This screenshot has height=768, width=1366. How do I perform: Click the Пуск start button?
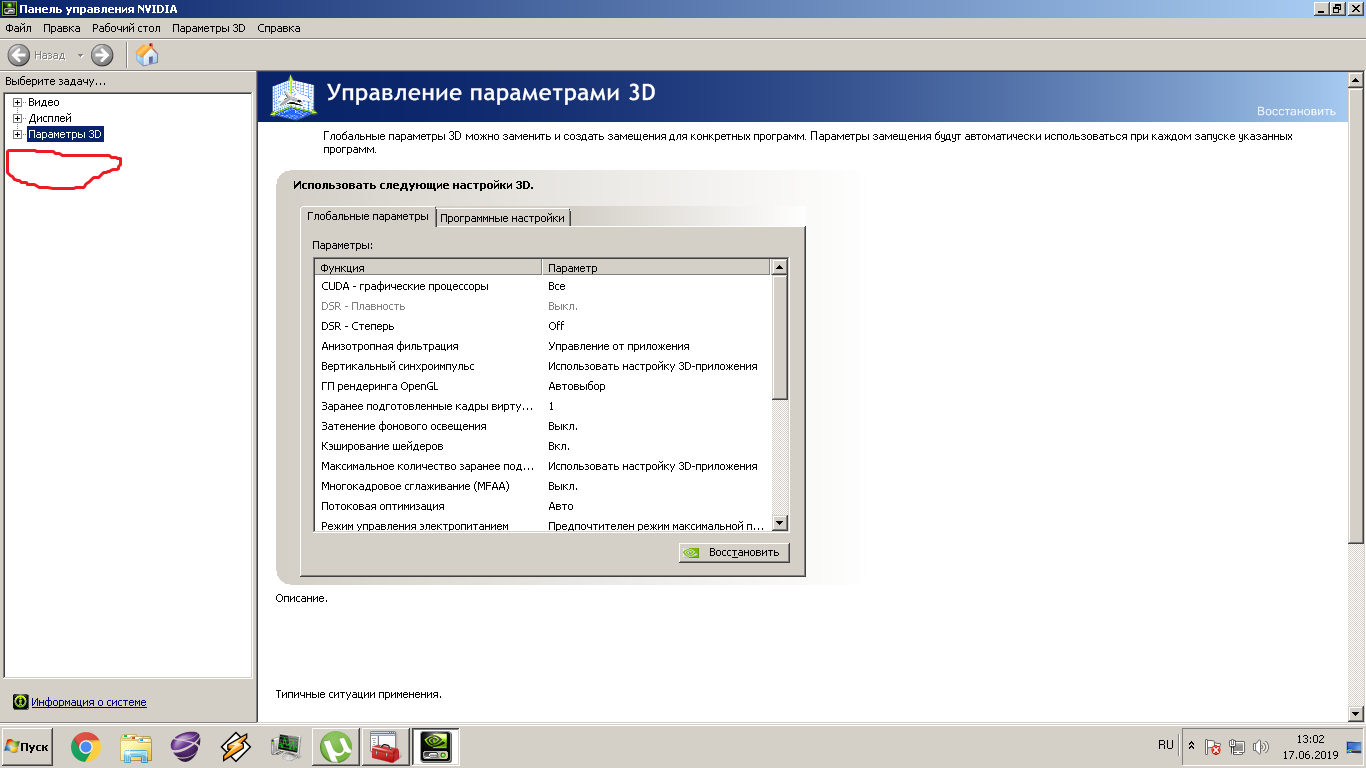(x=27, y=747)
